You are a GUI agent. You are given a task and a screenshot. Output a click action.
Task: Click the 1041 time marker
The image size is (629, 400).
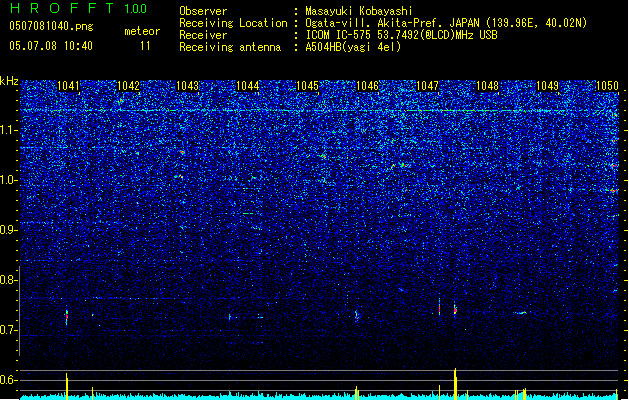69,86
